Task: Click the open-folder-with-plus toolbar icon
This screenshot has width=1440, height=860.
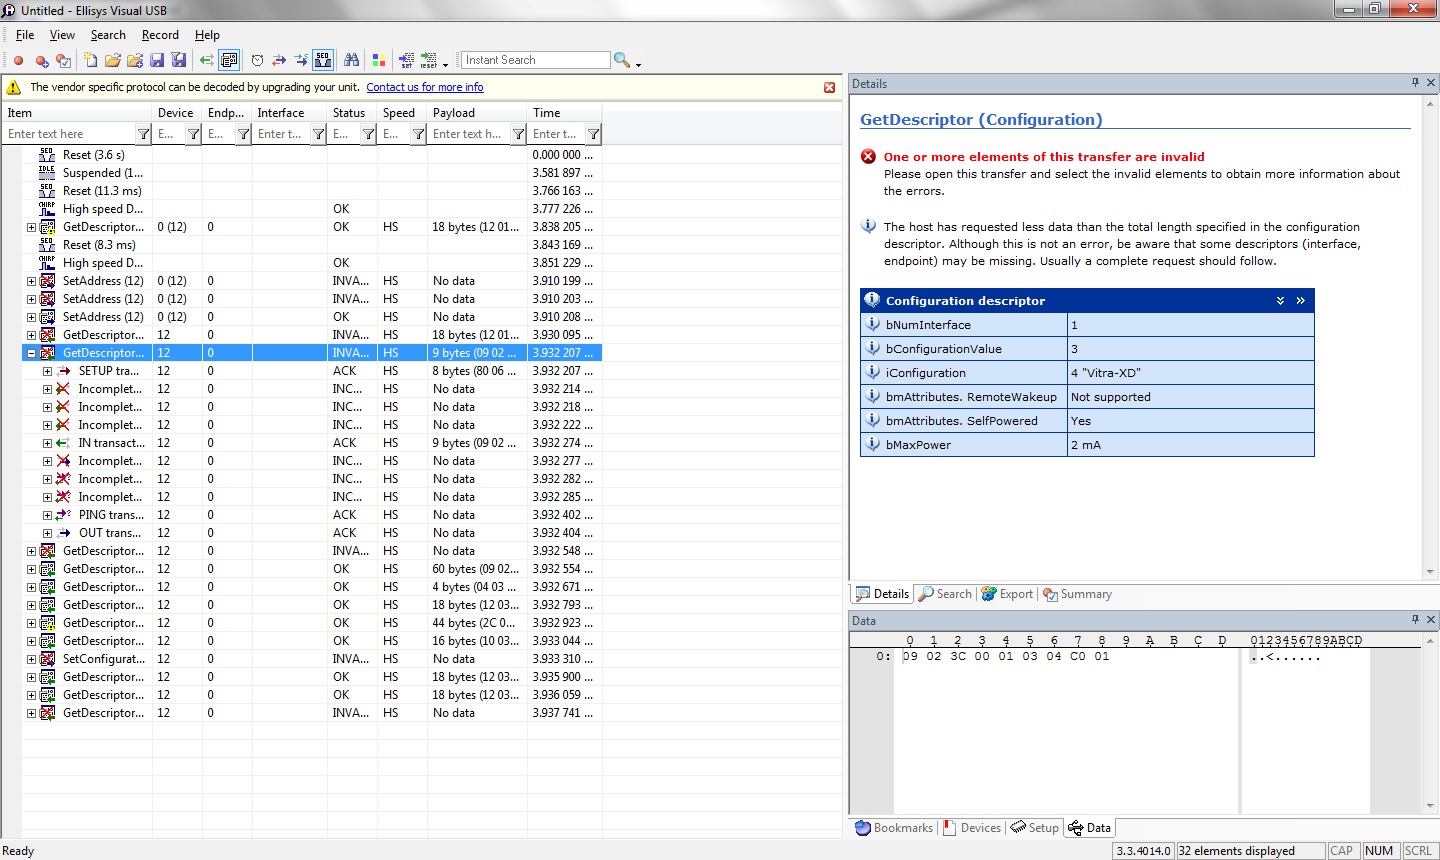Action: 135,61
